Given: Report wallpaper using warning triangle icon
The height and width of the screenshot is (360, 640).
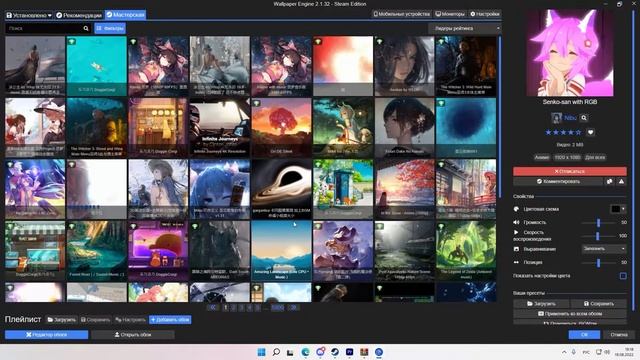Looking at the screenshot, I should point(621,181).
